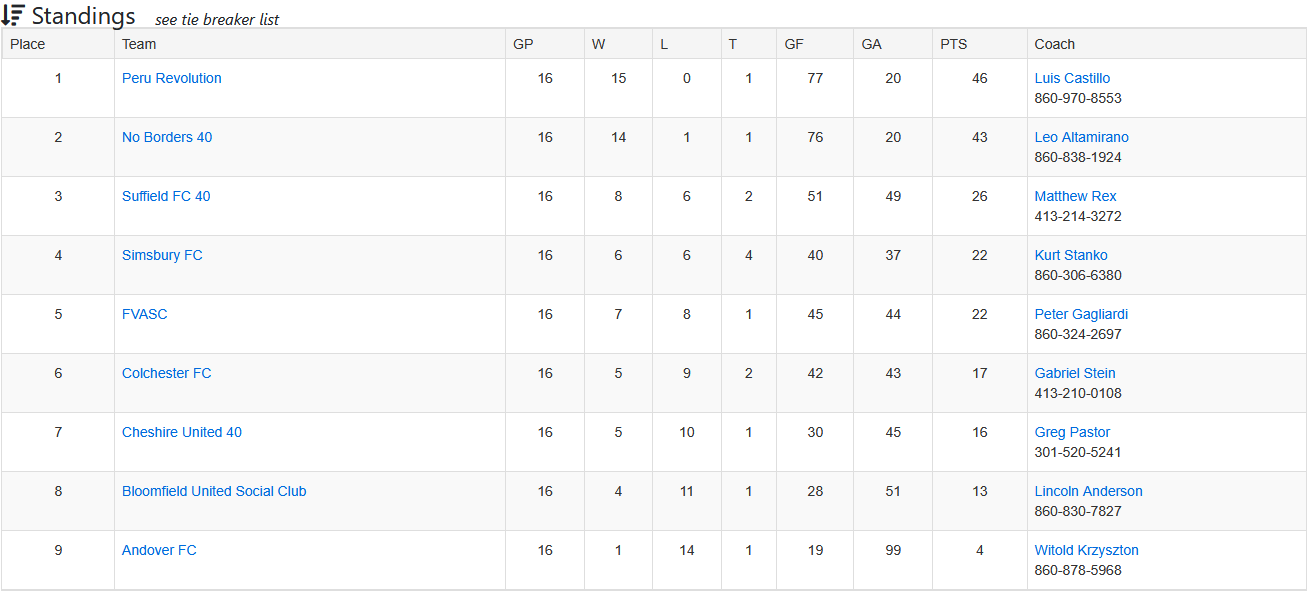Click the GF column header
Image resolution: width=1310 pixels, height=593 pixels.
(x=794, y=44)
